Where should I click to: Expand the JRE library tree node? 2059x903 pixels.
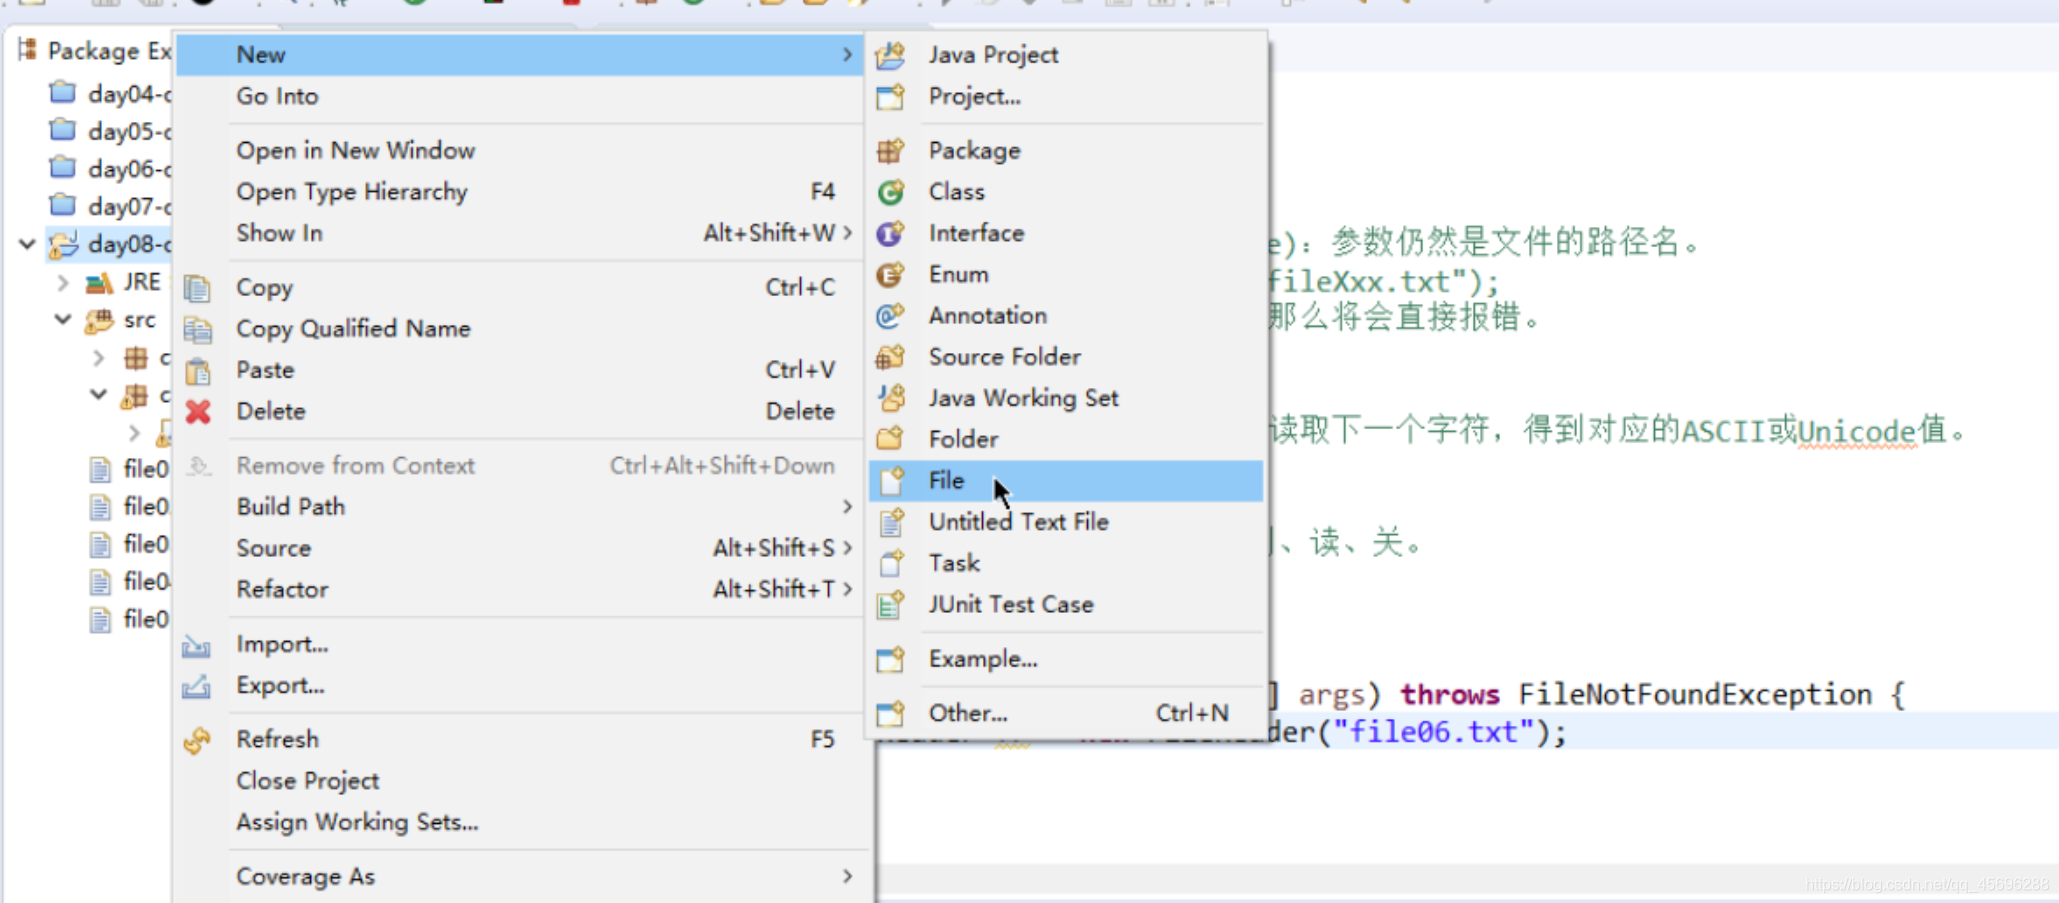(x=63, y=283)
